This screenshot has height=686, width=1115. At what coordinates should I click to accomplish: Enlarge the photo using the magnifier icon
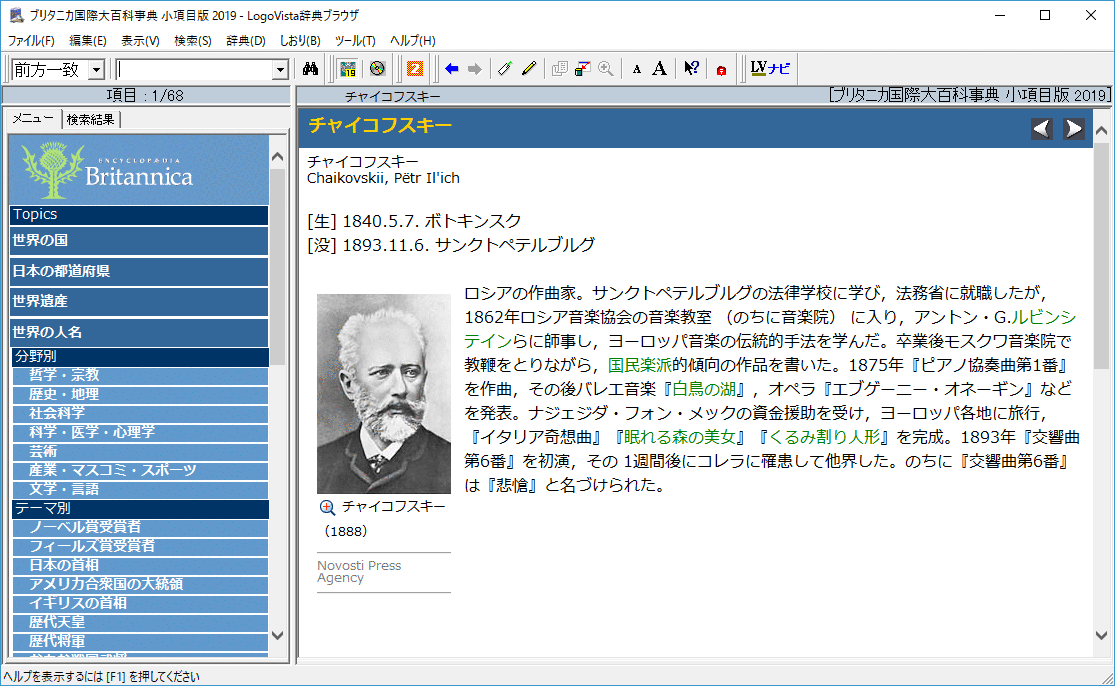coord(327,508)
